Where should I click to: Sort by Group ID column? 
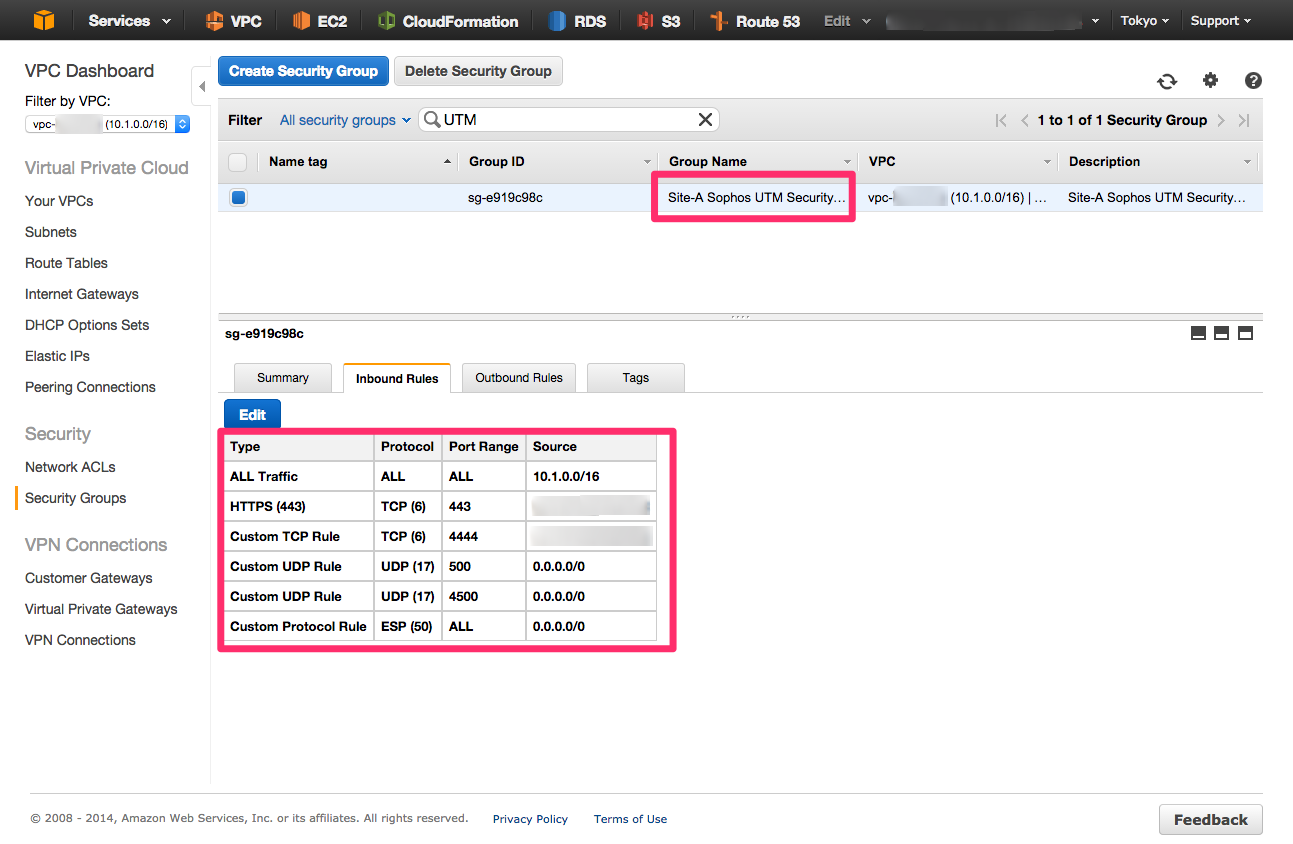[558, 162]
